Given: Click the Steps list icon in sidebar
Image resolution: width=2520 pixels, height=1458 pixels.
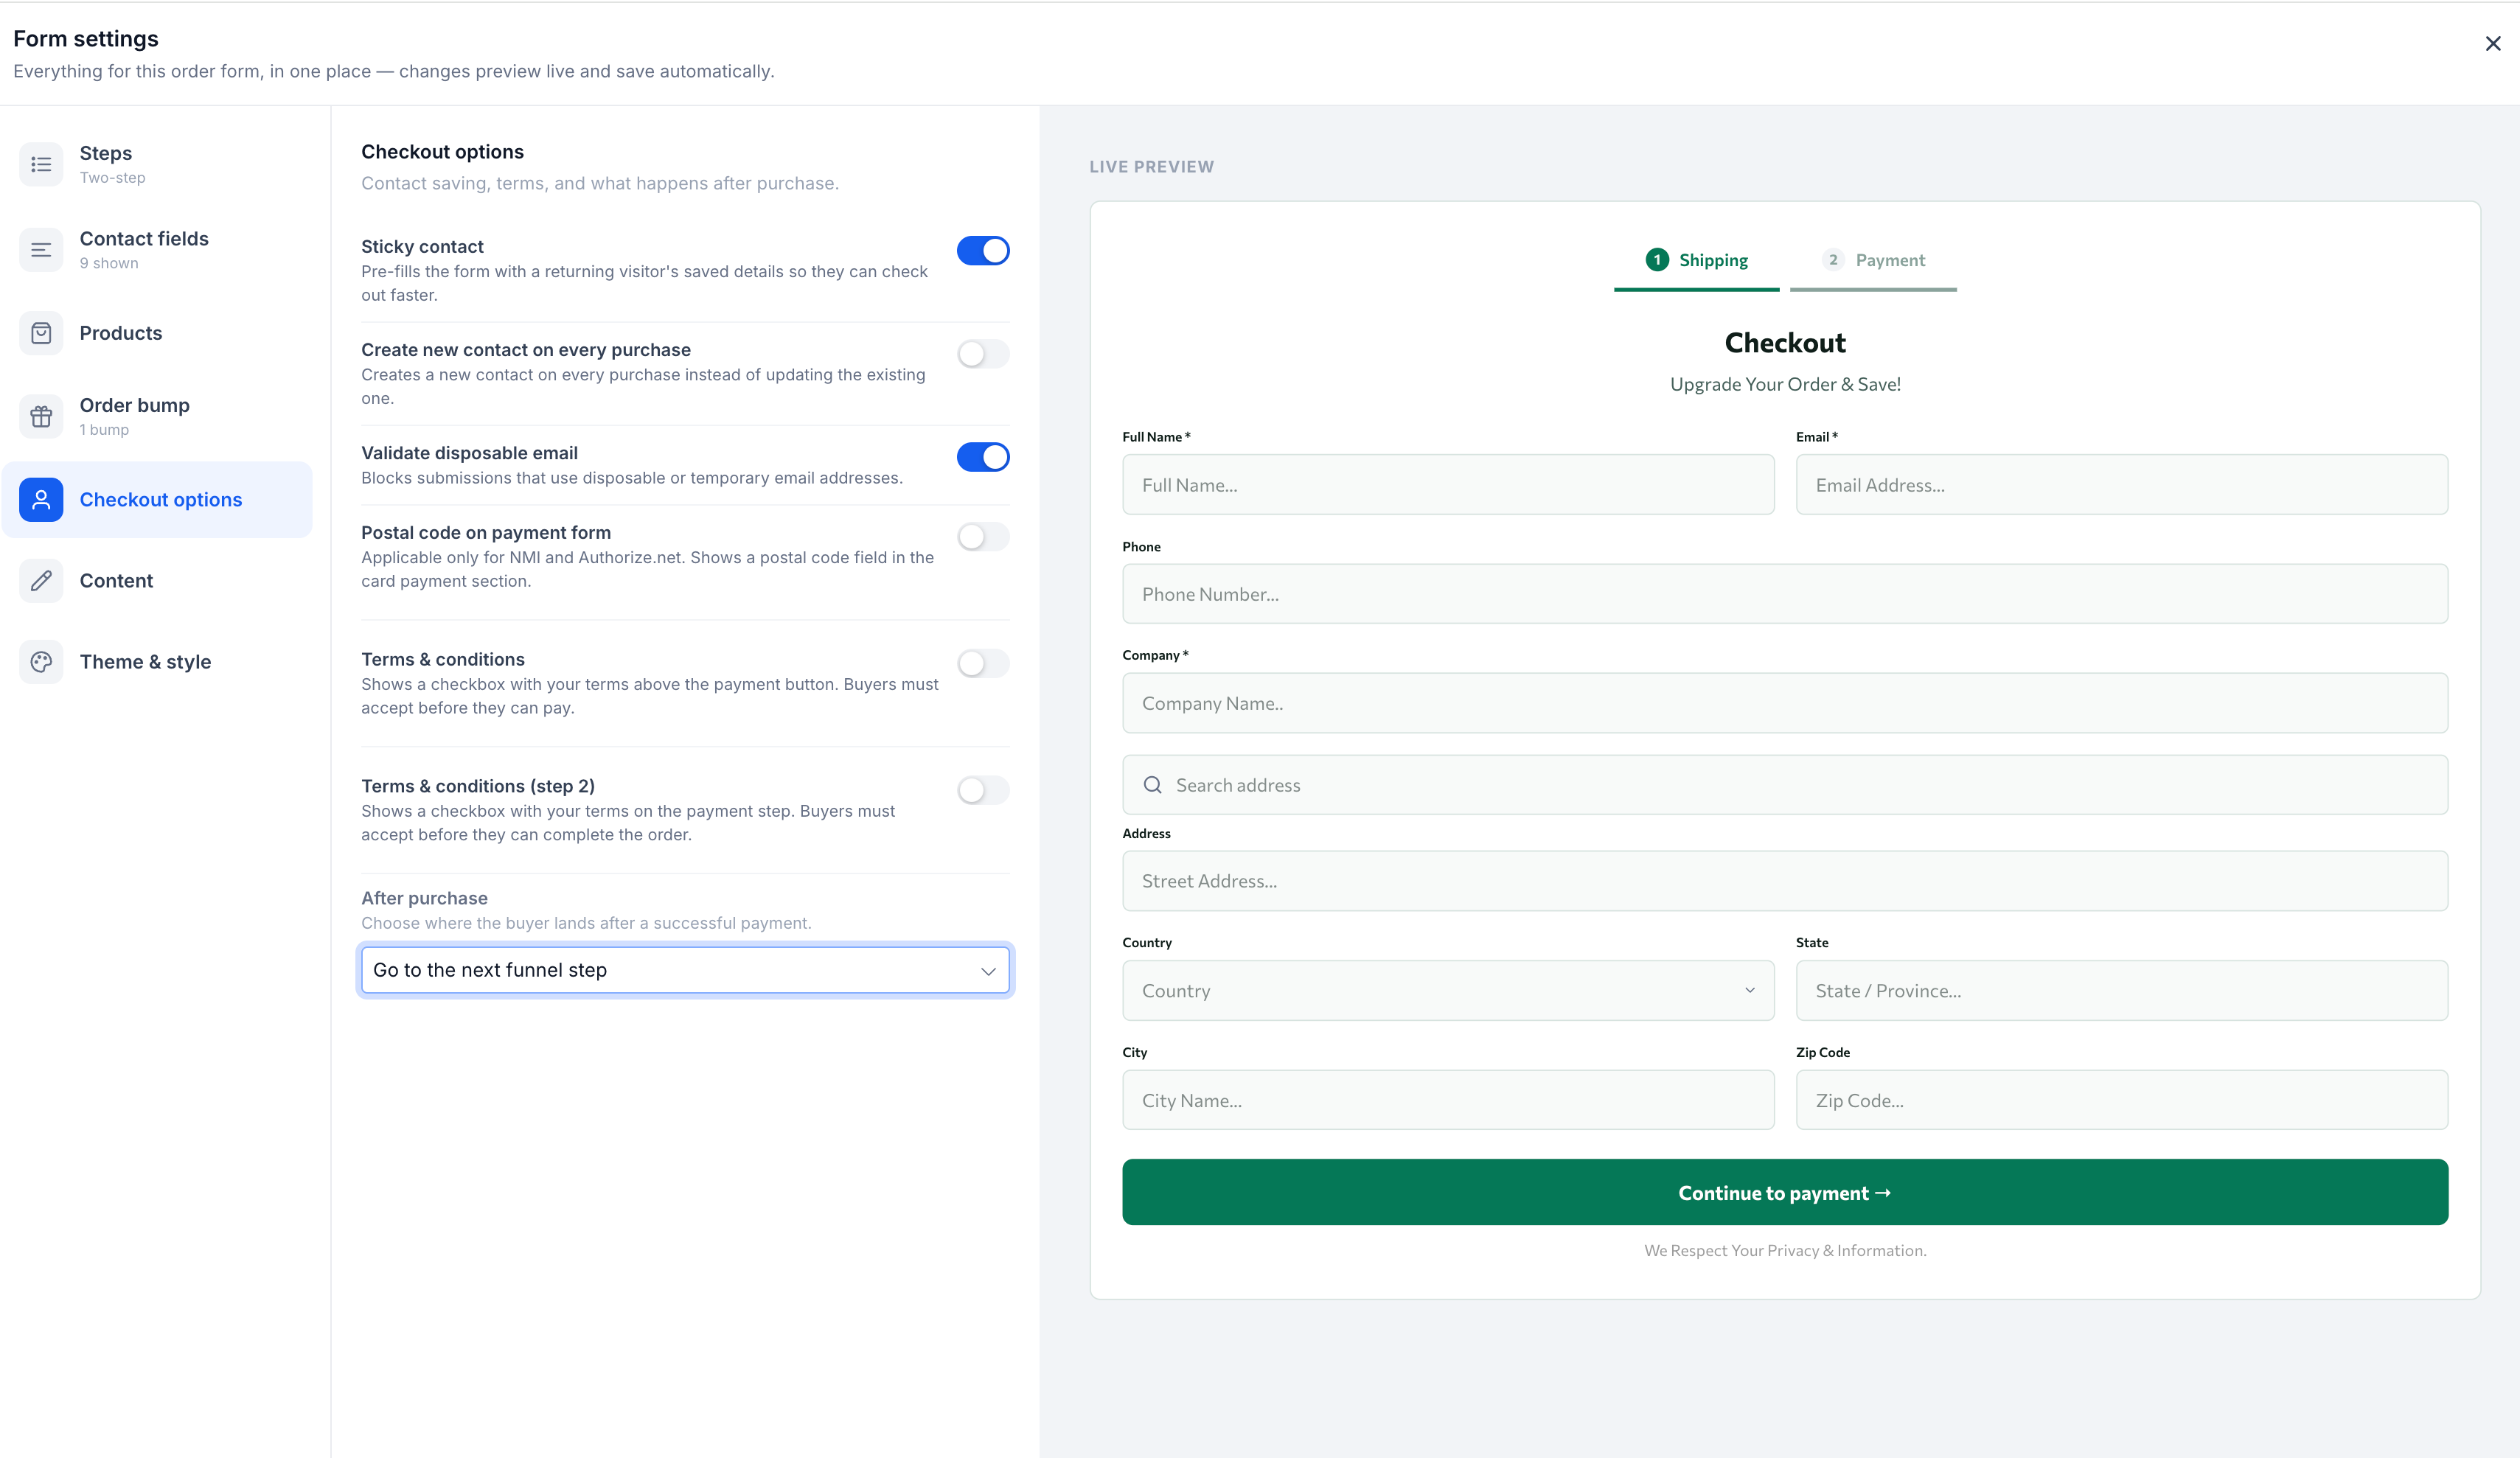Looking at the screenshot, I should click(x=41, y=164).
